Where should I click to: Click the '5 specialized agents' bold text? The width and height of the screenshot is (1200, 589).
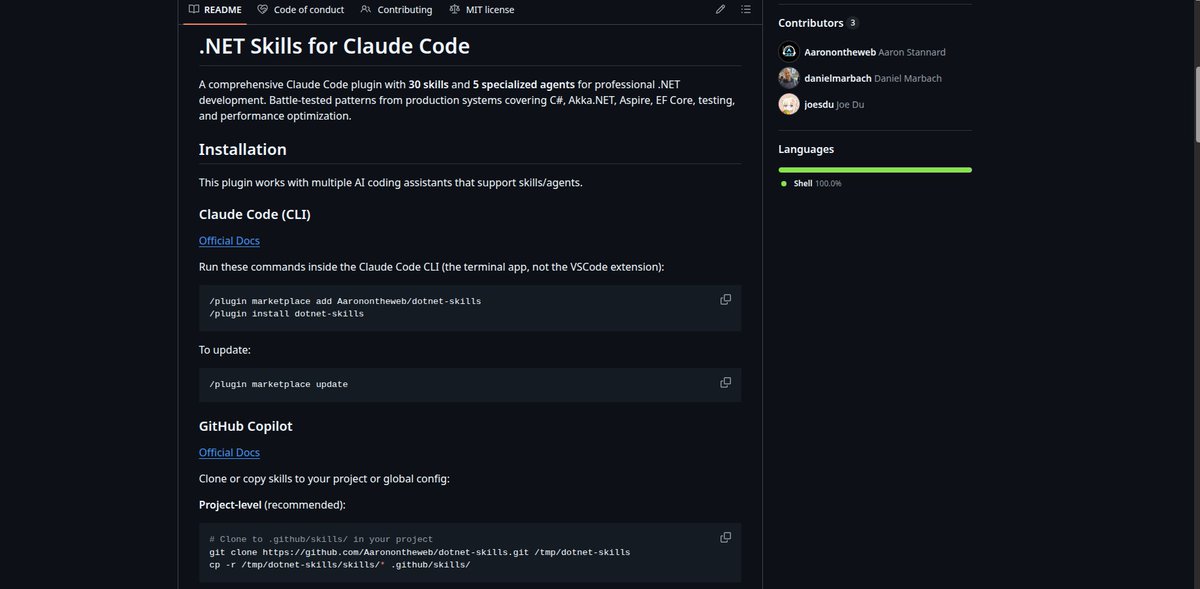(524, 84)
